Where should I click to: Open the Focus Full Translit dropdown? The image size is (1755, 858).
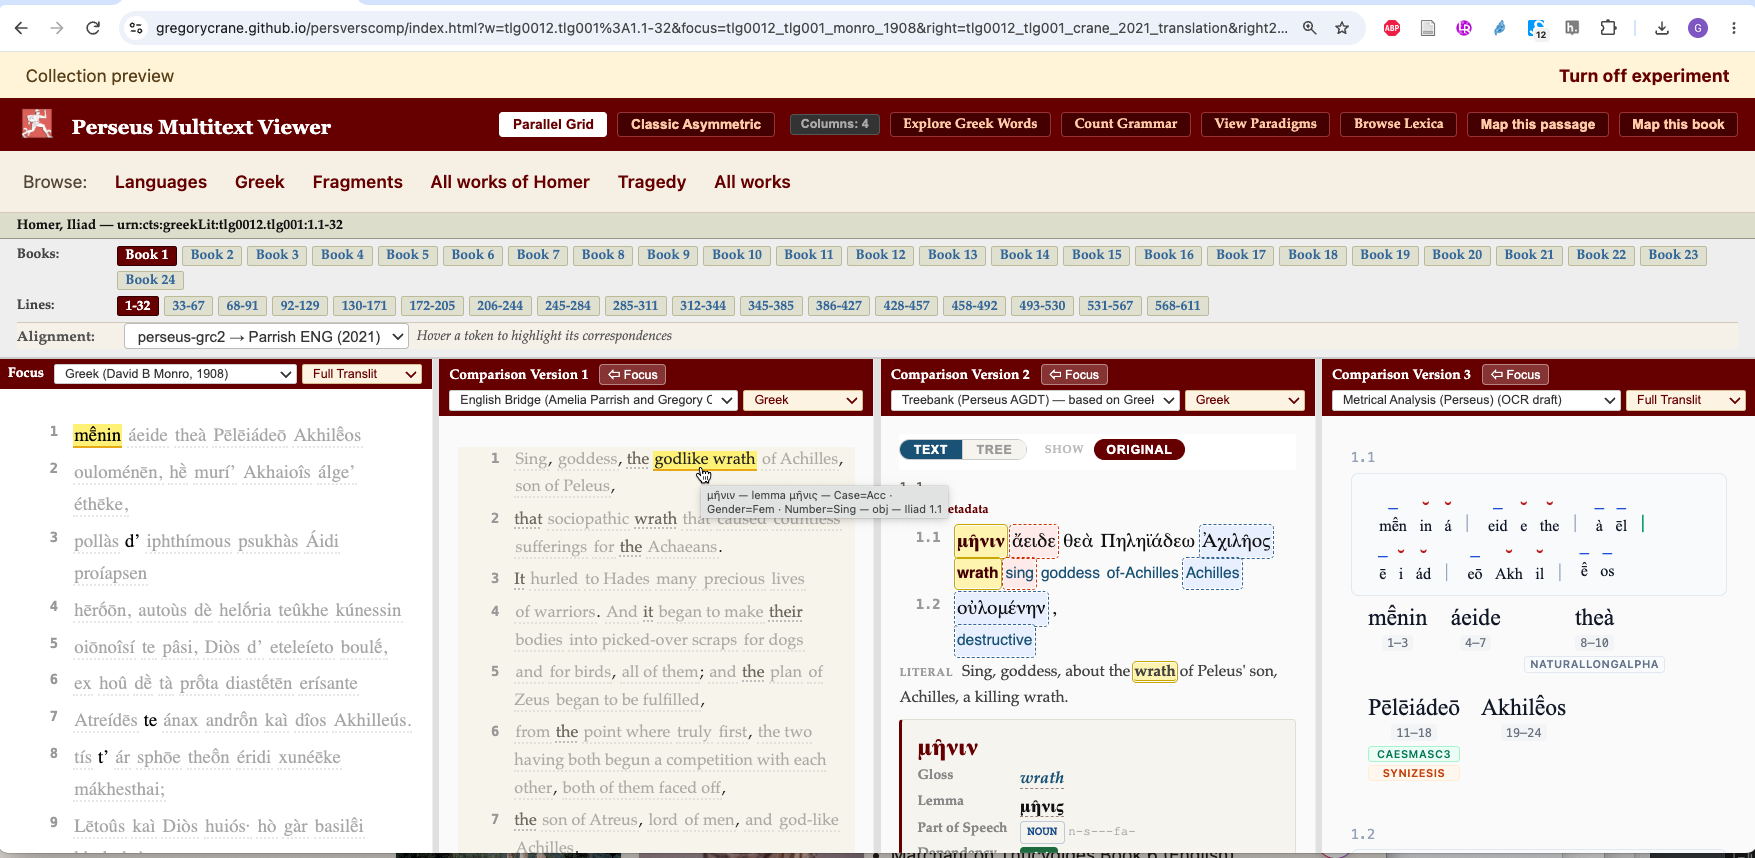[x=361, y=374]
